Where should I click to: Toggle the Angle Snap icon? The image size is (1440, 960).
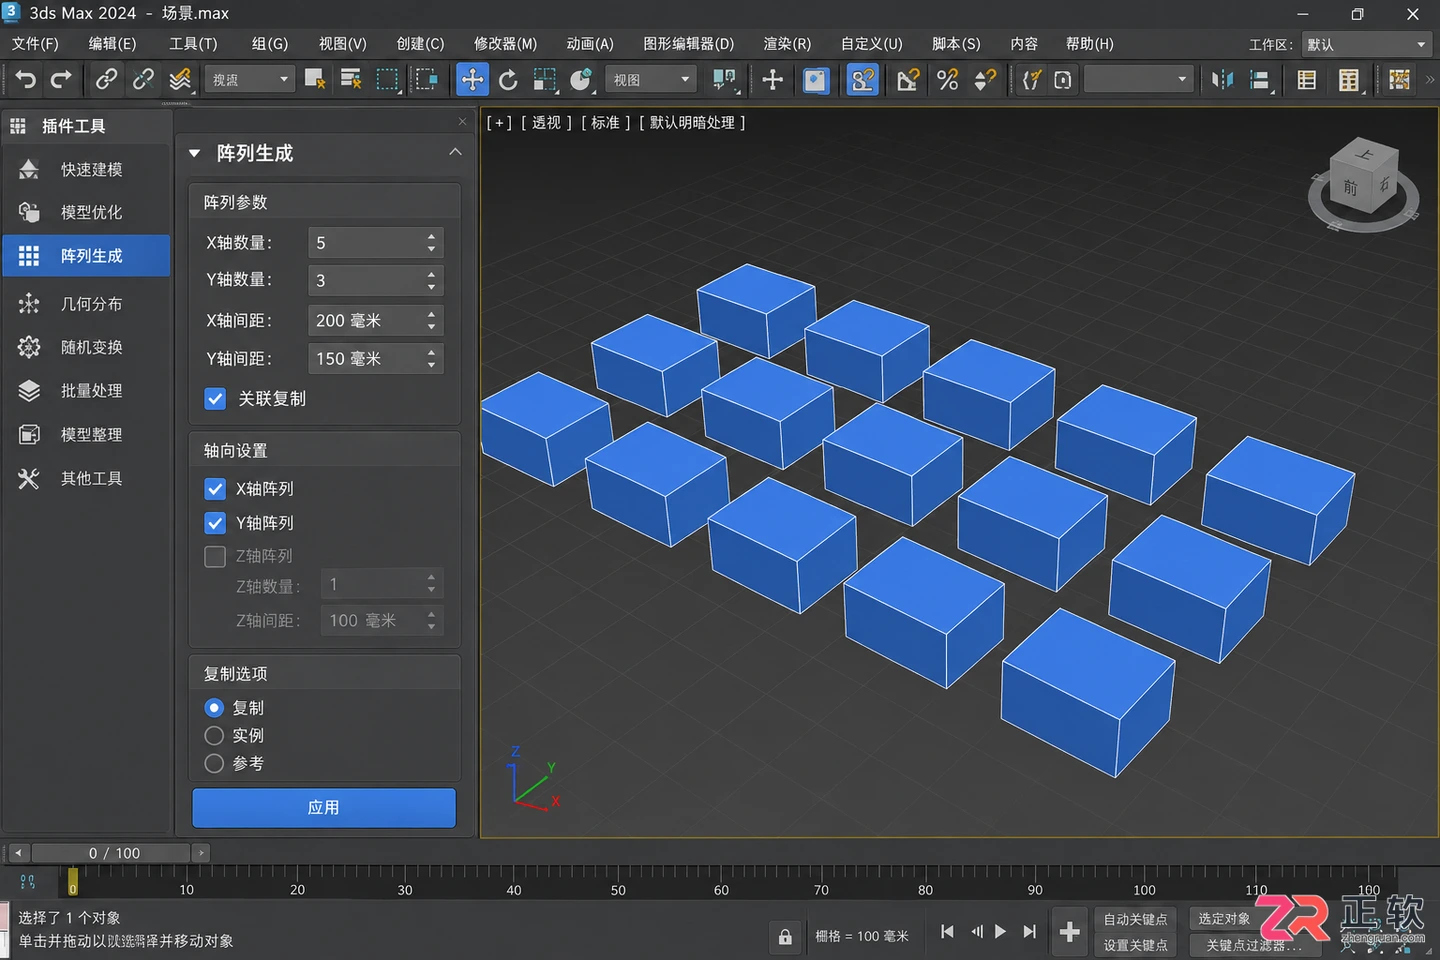907,79
